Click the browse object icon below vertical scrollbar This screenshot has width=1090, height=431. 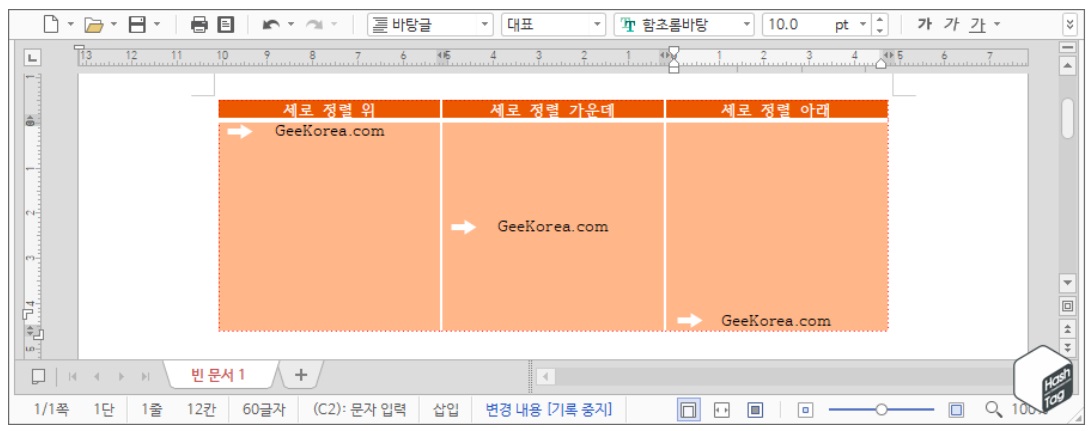point(1067,305)
